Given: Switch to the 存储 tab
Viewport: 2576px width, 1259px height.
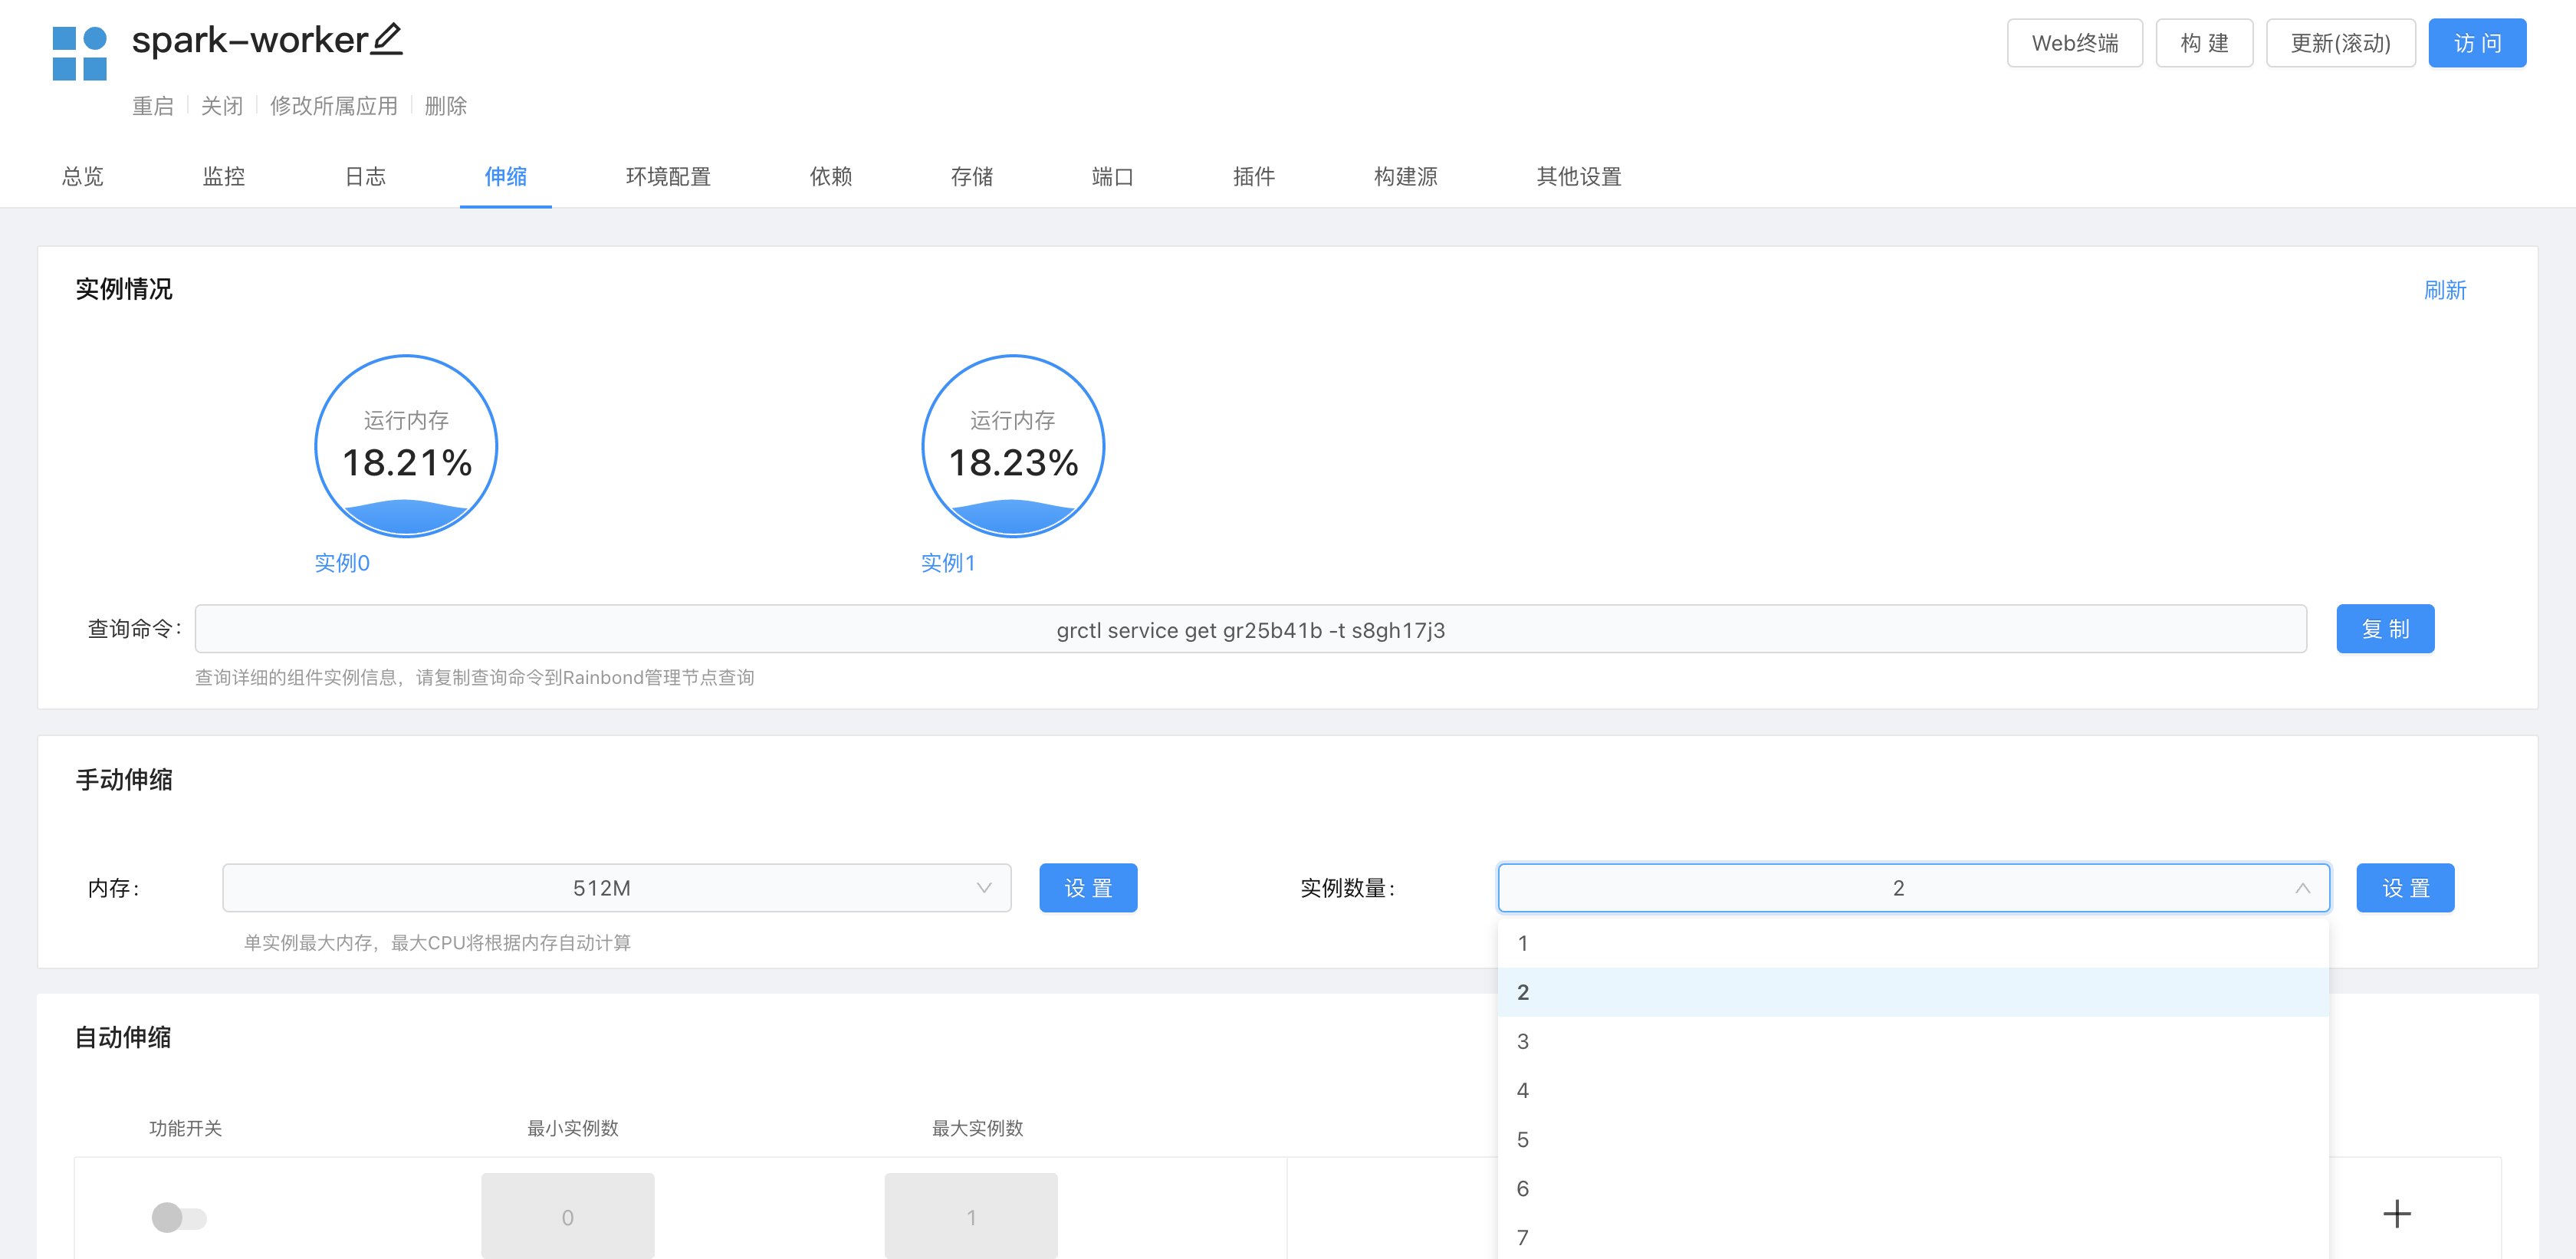Looking at the screenshot, I should point(972,176).
